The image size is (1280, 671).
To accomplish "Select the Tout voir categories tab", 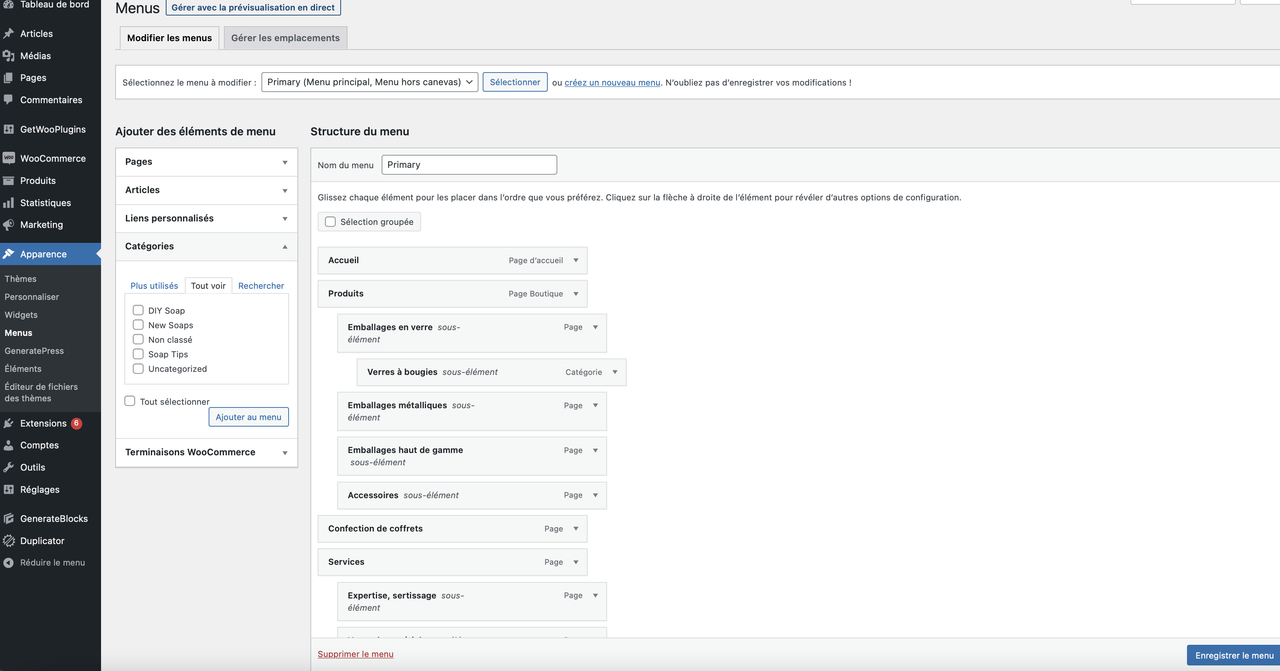I will click(208, 286).
